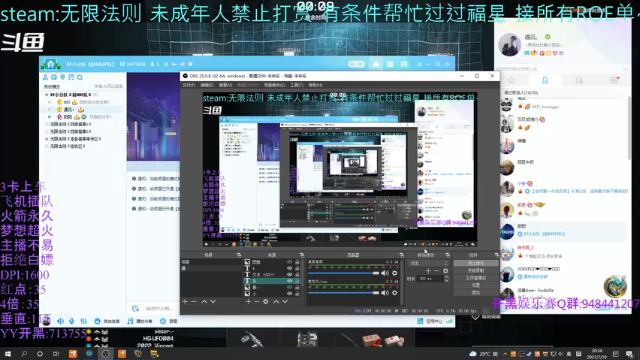Open transition properties gear icon

tap(445, 271)
